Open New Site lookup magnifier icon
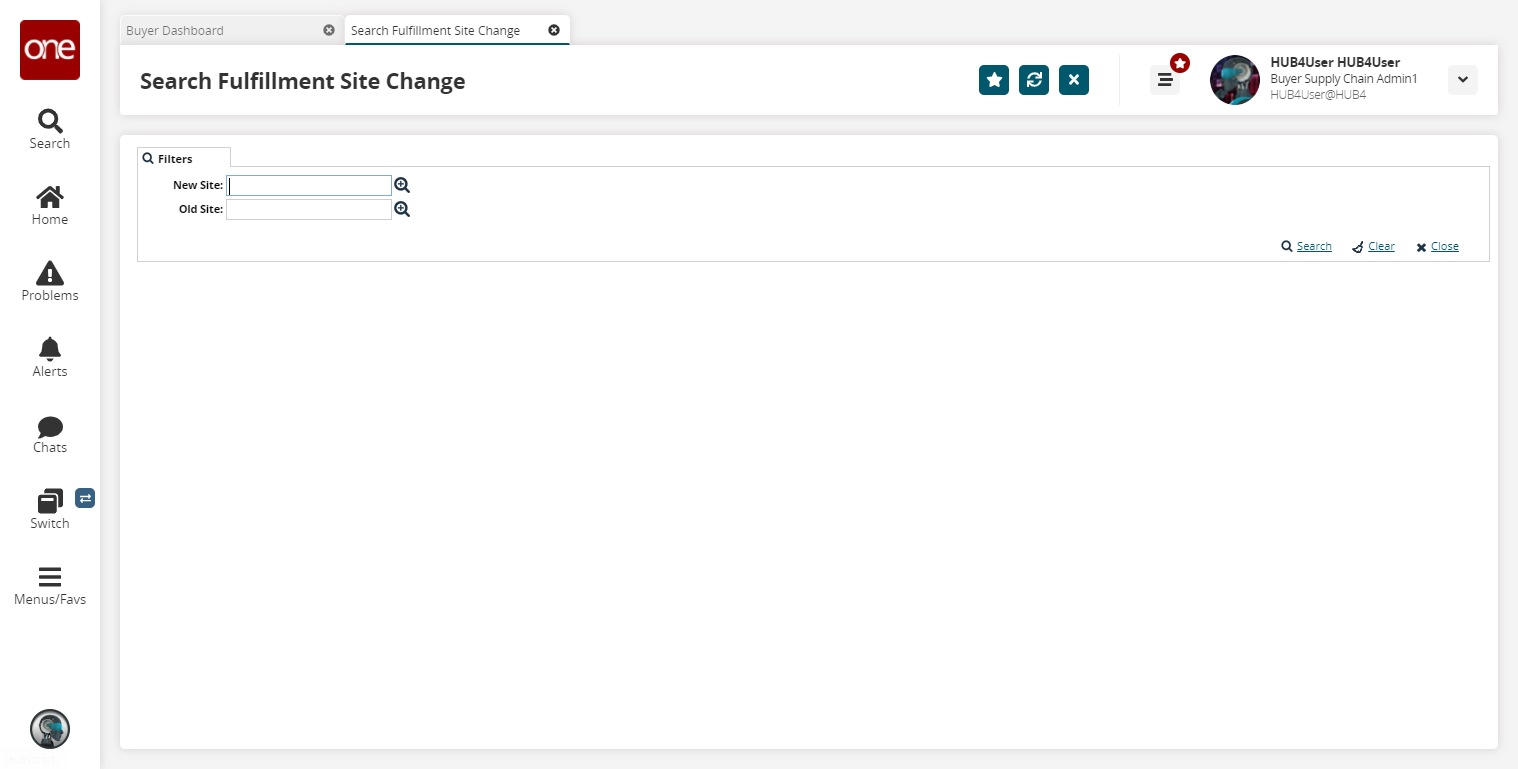The width and height of the screenshot is (1518, 769). pos(402,185)
